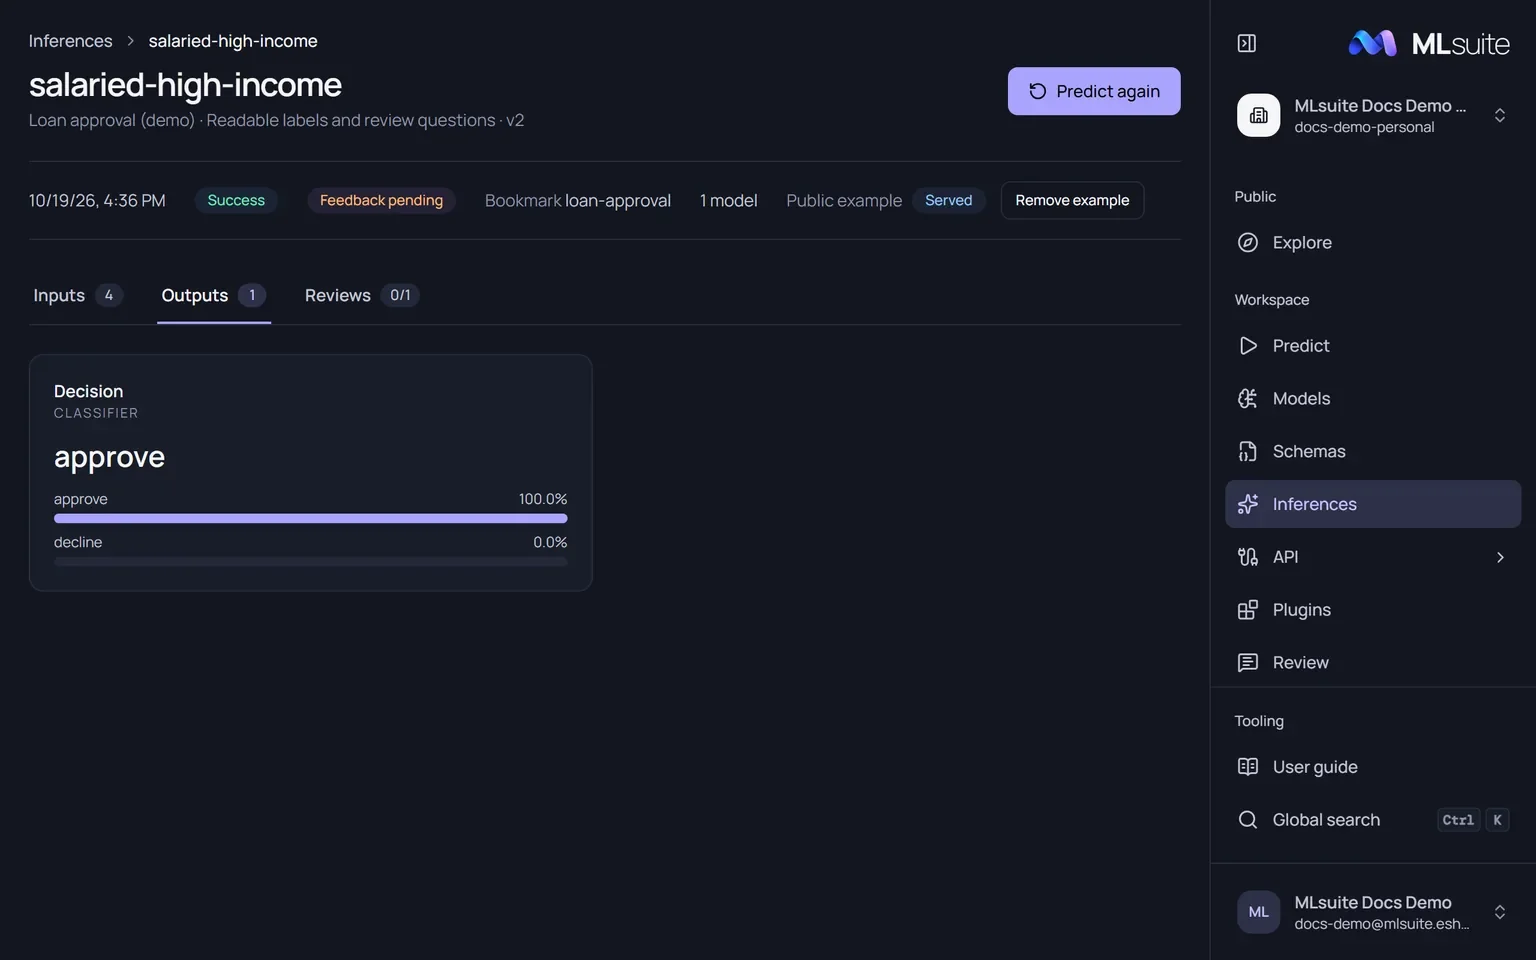
Task: Click the approve probability bar
Action: [x=311, y=518]
